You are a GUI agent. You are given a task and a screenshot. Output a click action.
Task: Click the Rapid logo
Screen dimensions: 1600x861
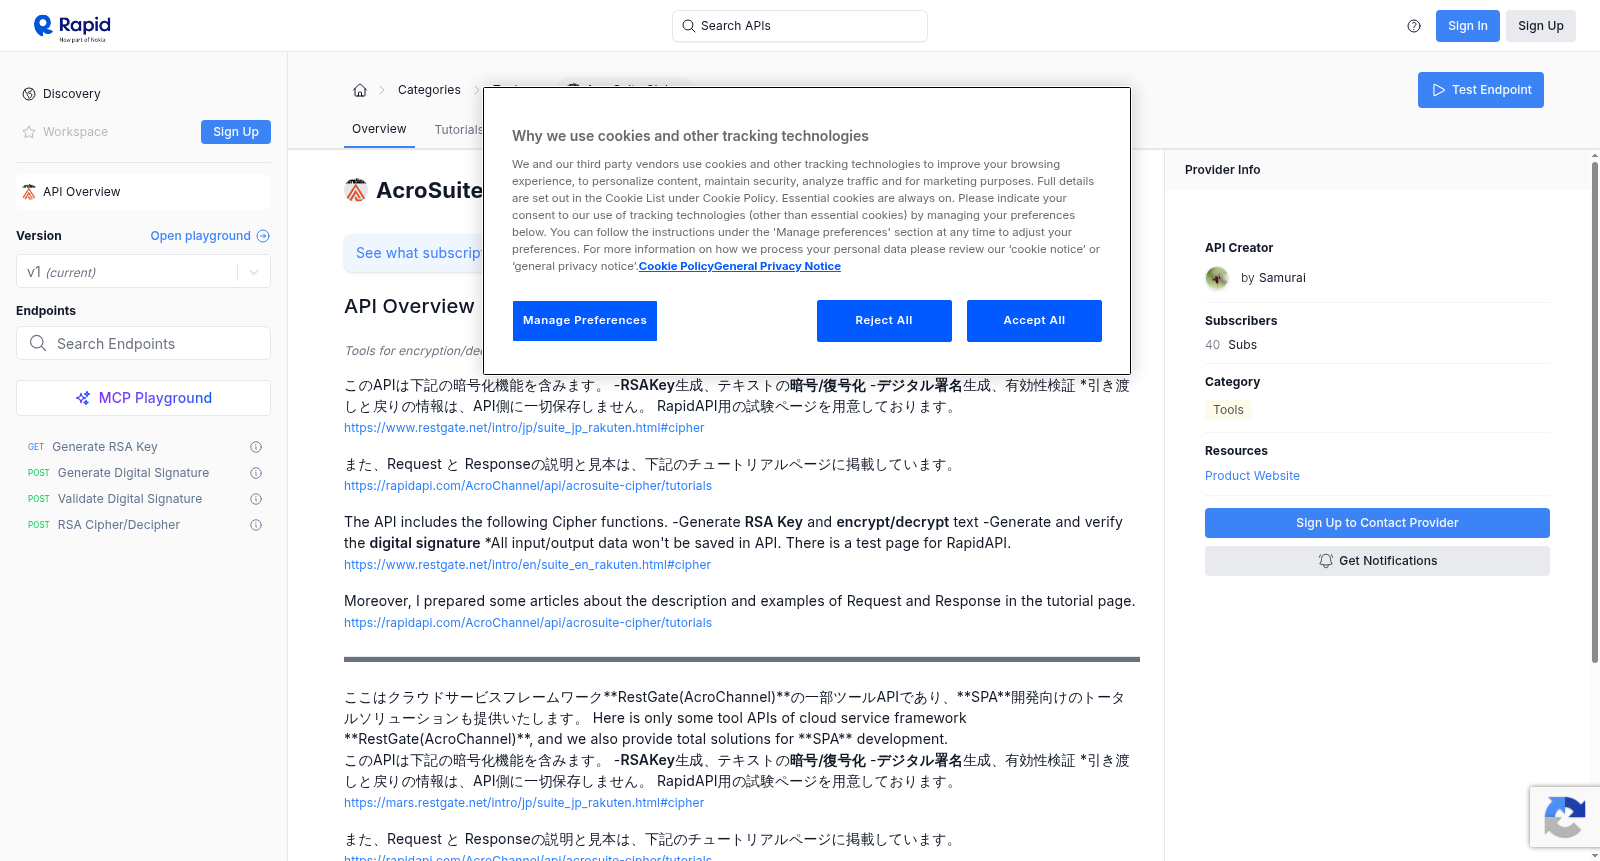pyautogui.click(x=72, y=27)
